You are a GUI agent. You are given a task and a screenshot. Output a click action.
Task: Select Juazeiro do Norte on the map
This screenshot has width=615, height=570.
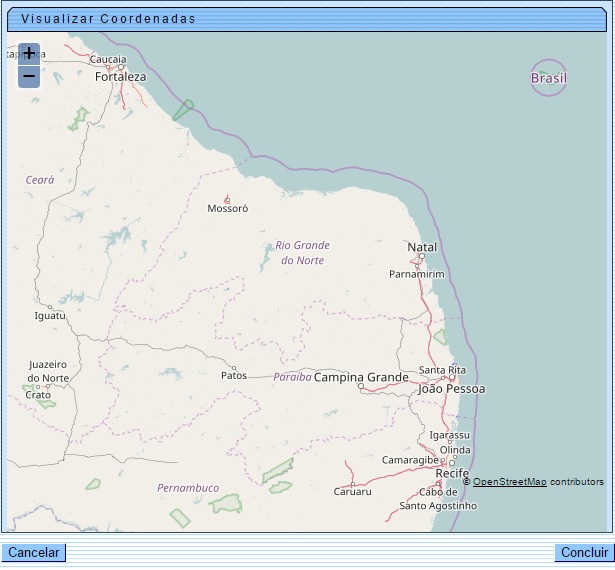48,371
